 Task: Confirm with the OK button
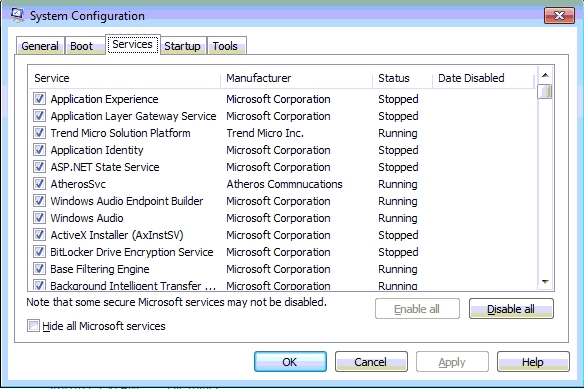[x=290, y=362]
